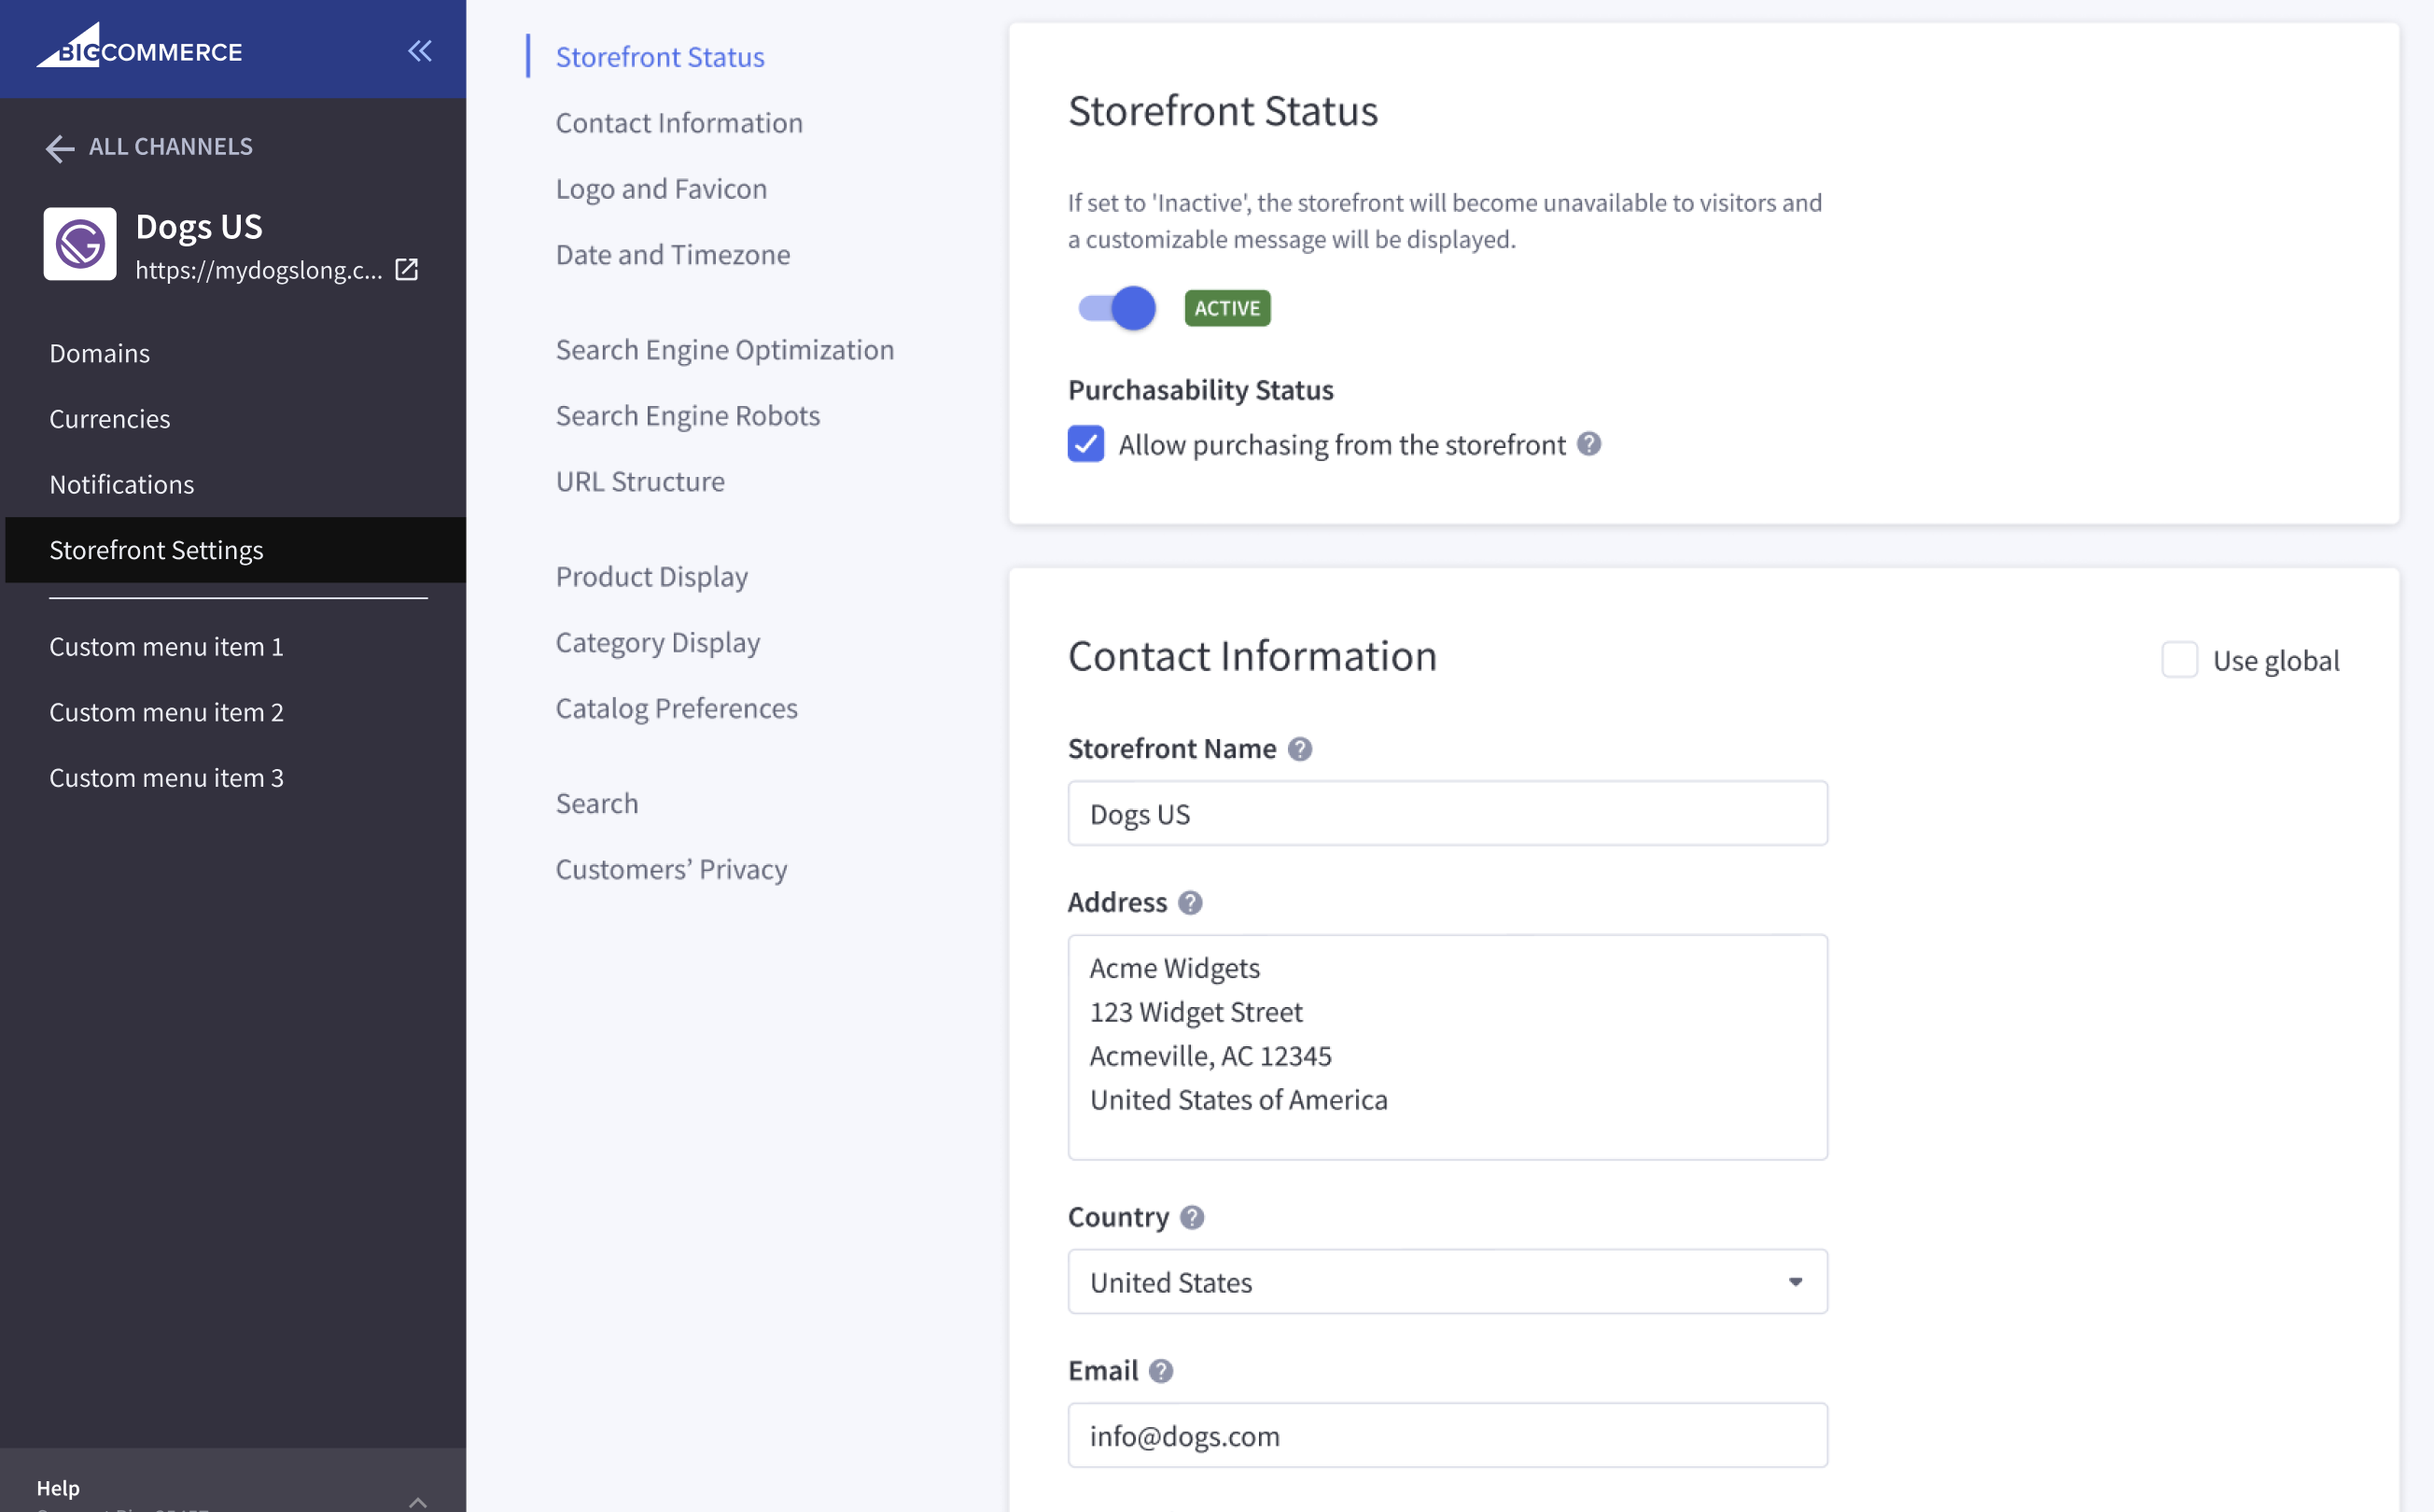Go to Search Engine Optimization settings
Viewport: 2434px width, 1512px height.
point(725,350)
